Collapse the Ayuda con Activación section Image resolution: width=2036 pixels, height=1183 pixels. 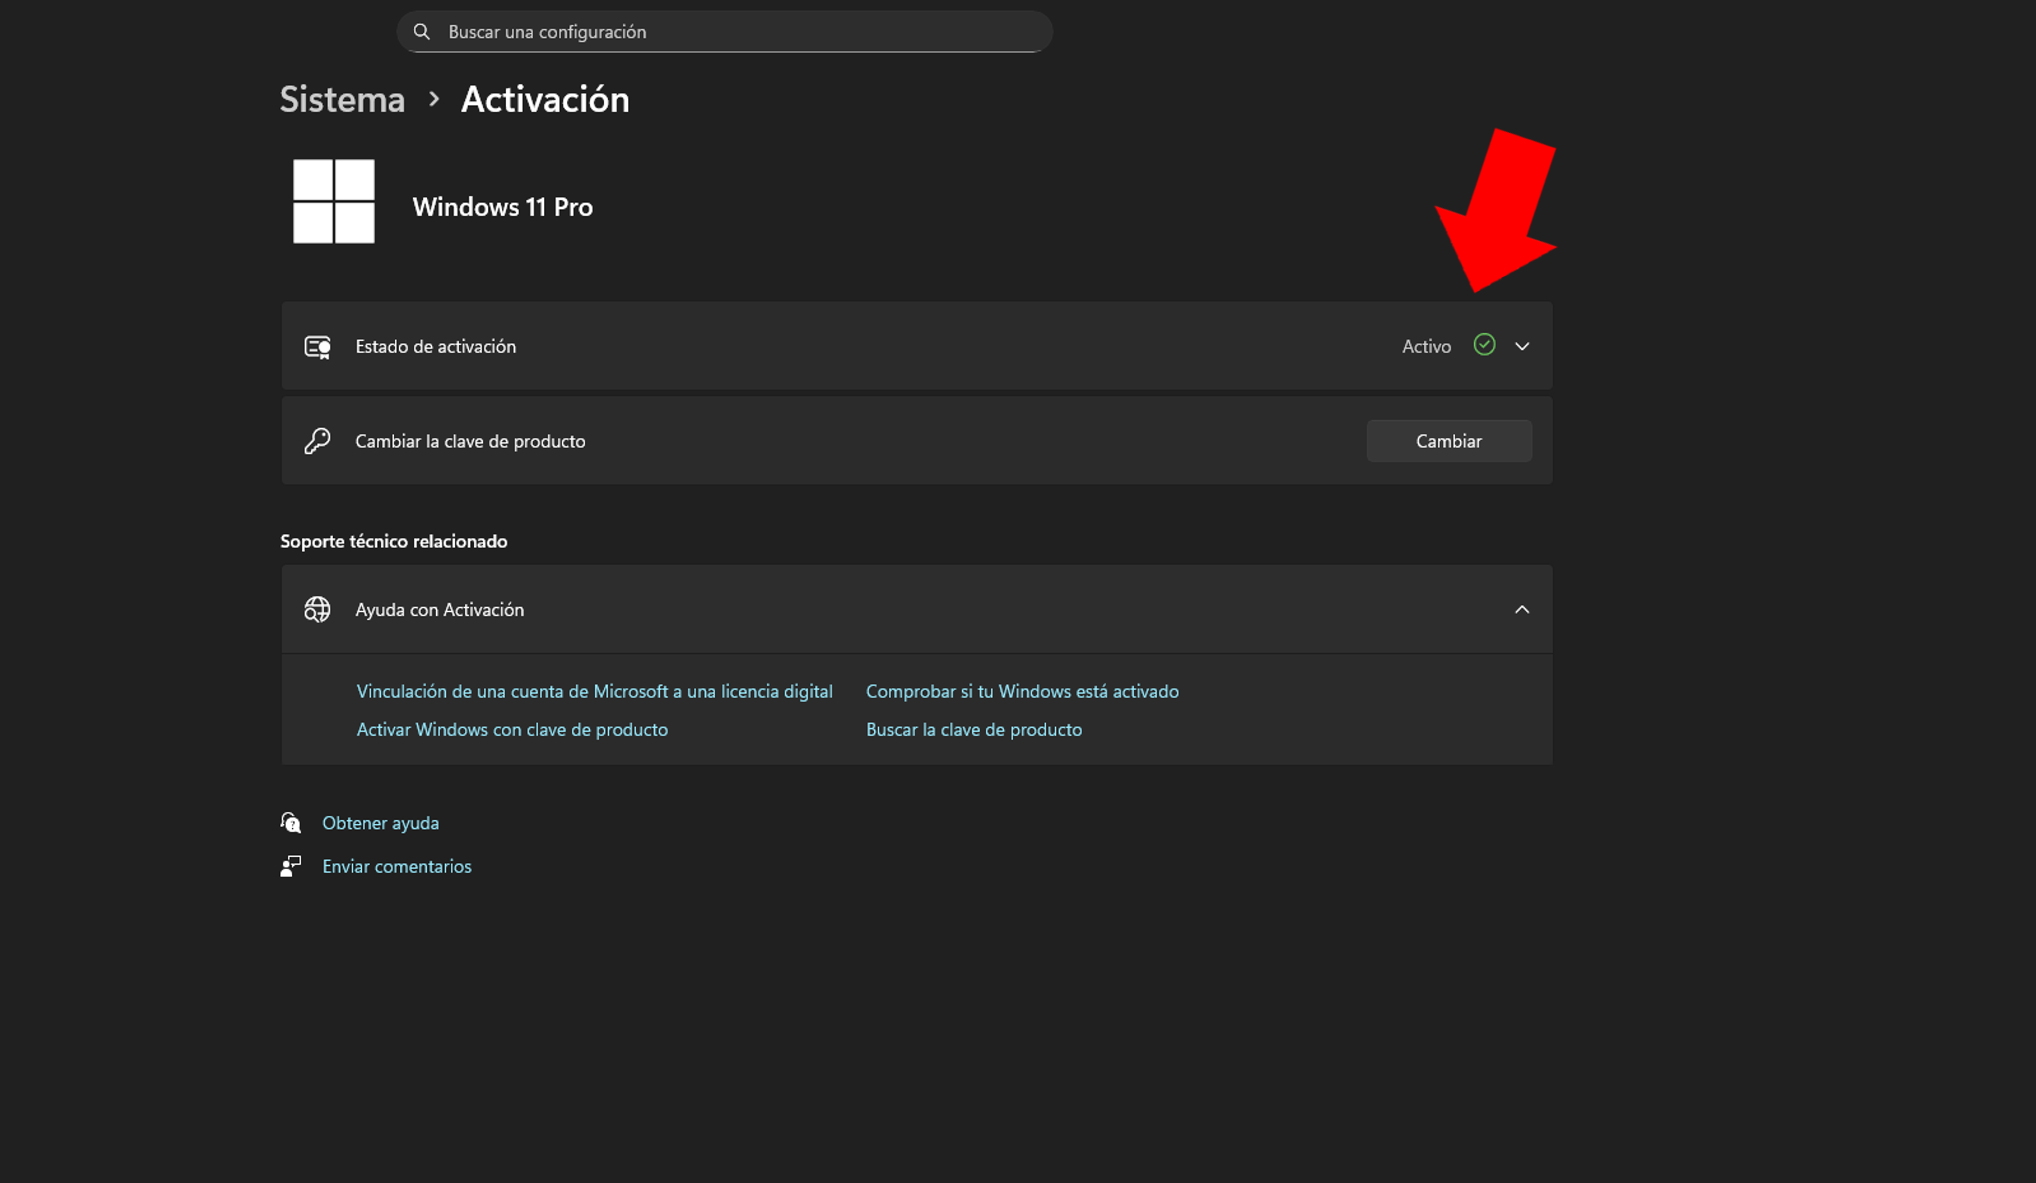(1522, 609)
